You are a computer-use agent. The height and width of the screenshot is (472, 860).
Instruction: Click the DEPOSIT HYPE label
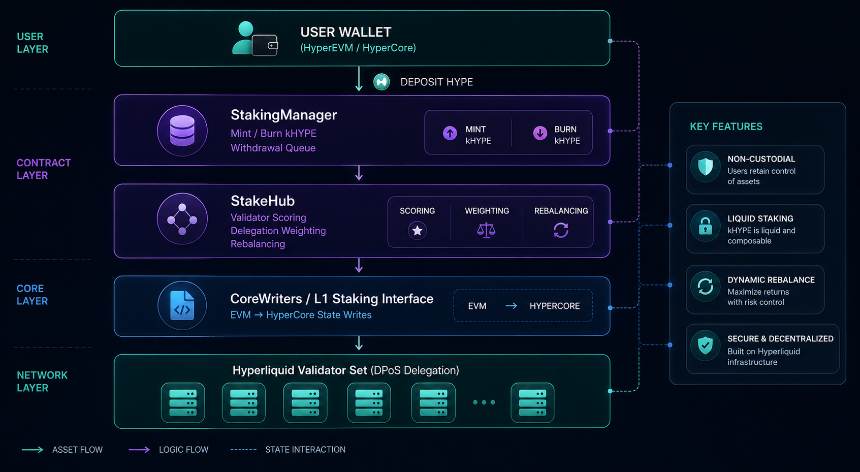pyautogui.click(x=437, y=82)
